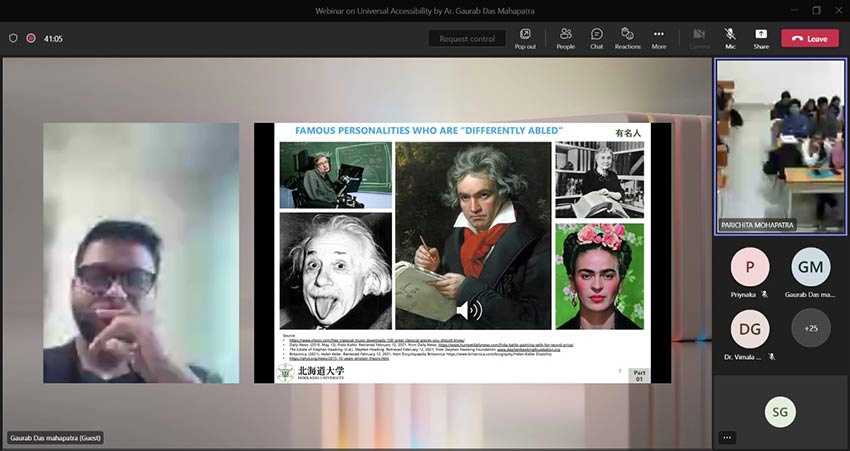This screenshot has height=451, width=850.
Task: Leave the meeting
Action: tap(809, 38)
